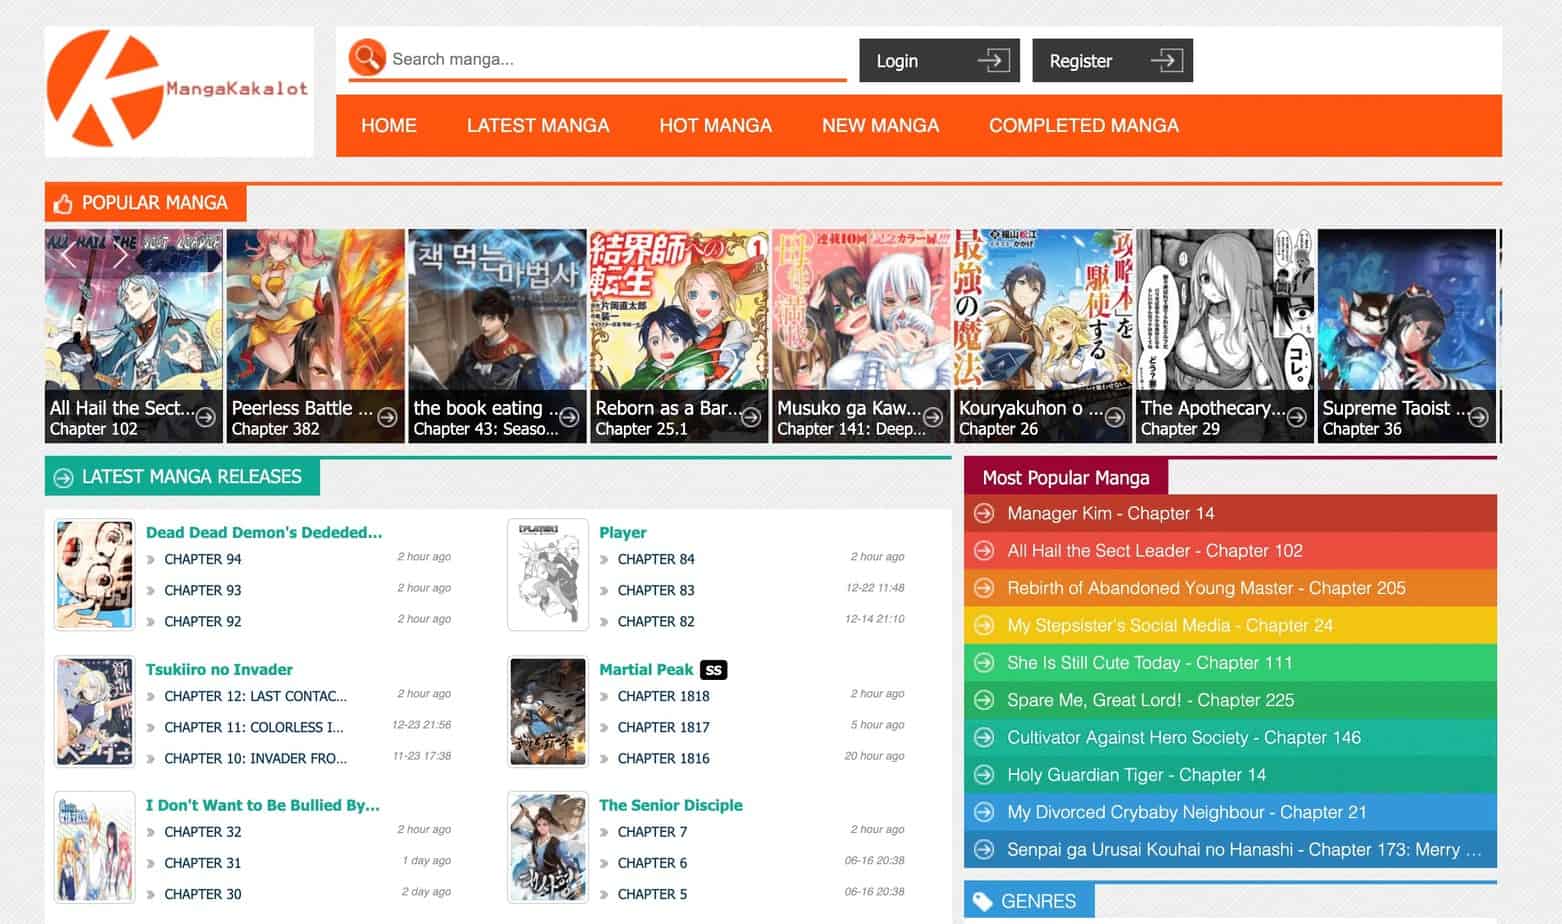This screenshot has width=1562, height=924.
Task: Click the arrow icon on All Hail the Sect card
Action: tap(205, 417)
